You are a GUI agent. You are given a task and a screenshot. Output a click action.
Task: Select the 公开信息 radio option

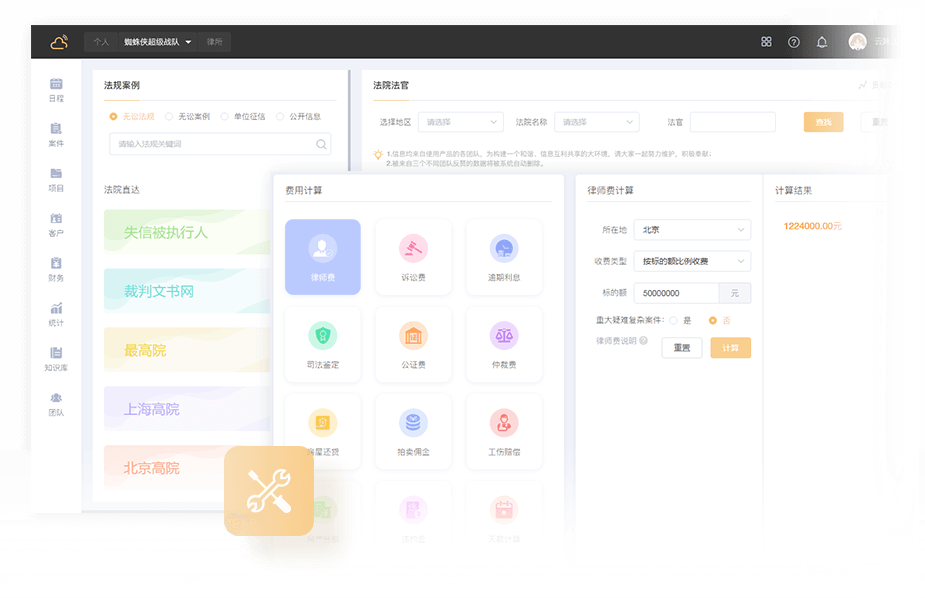click(298, 116)
